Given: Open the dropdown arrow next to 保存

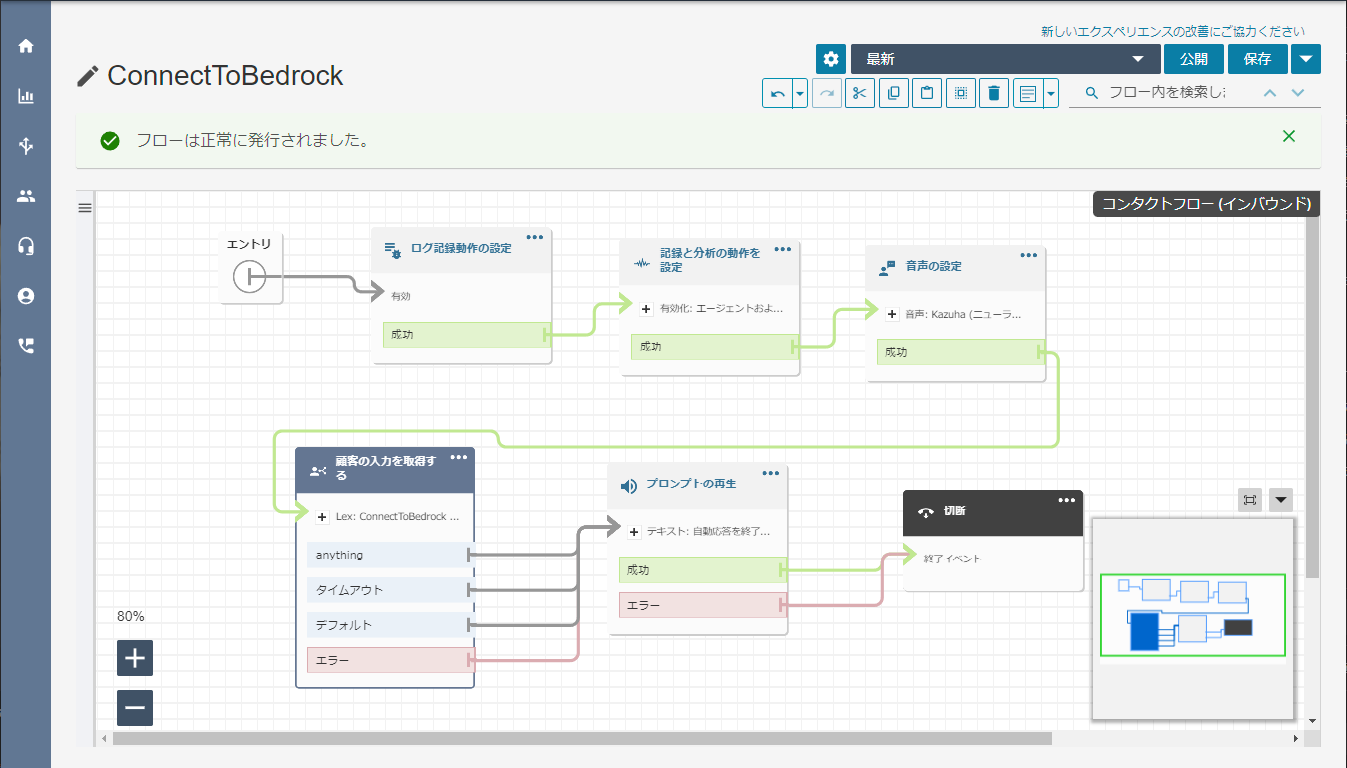Looking at the screenshot, I should [x=1306, y=59].
